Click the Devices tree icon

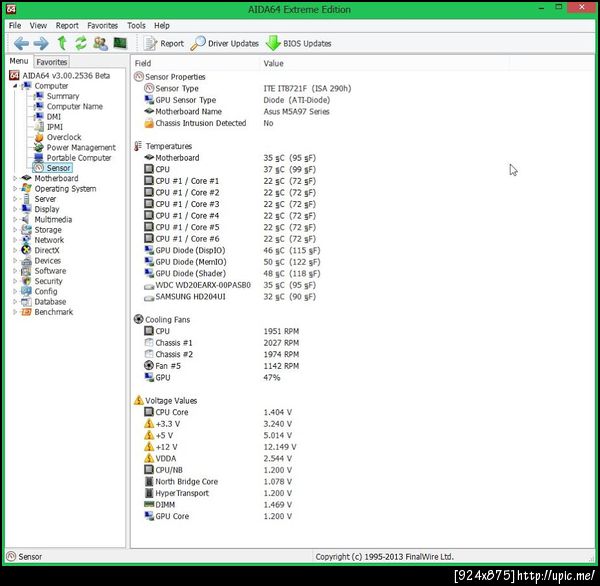click(x=26, y=261)
